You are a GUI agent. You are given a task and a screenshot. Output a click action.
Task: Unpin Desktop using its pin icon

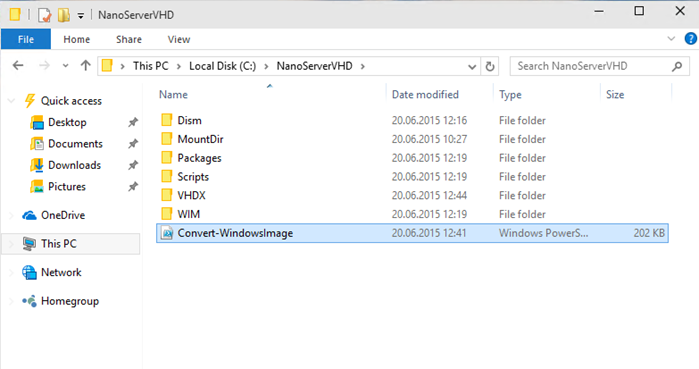click(x=133, y=122)
